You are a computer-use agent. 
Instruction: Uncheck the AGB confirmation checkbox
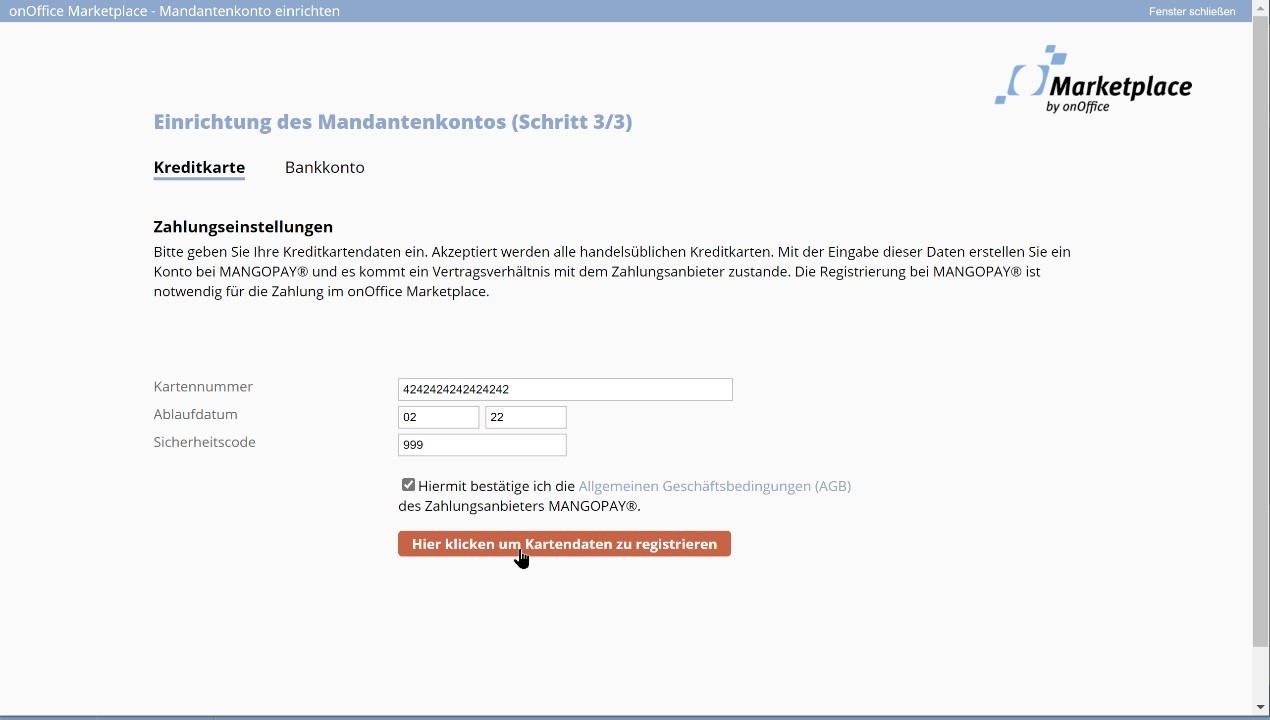408,485
